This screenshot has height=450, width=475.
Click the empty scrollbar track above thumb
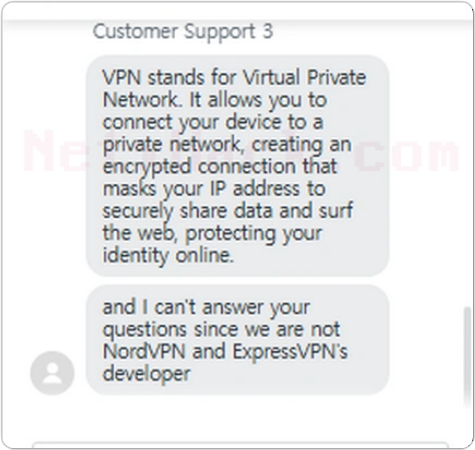pyautogui.click(x=468, y=163)
